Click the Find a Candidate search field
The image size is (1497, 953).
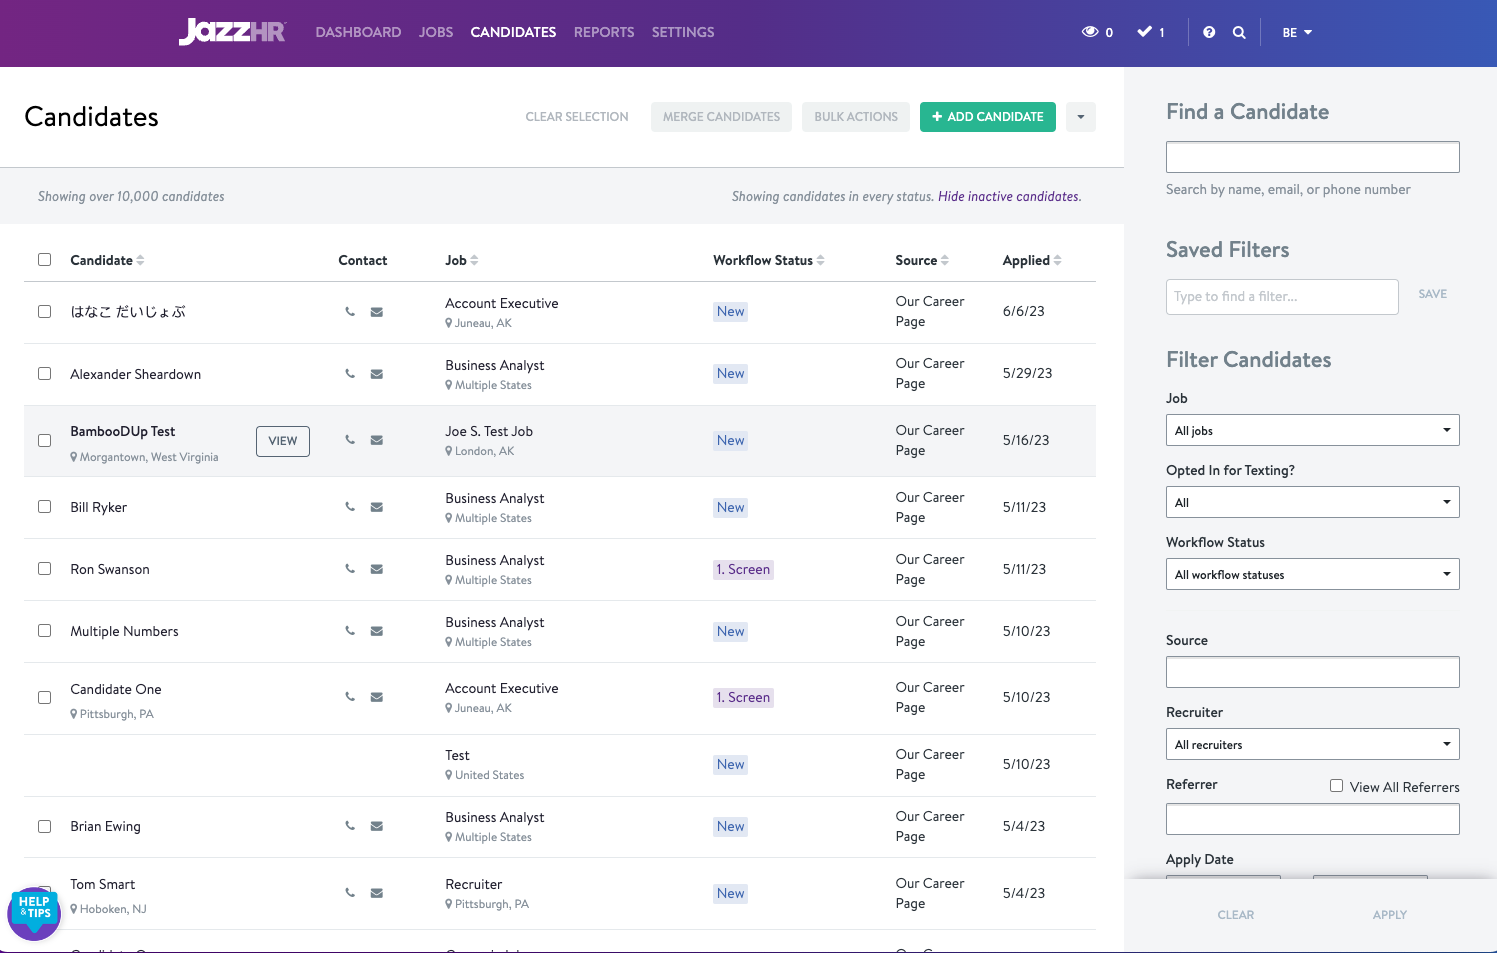1312,157
